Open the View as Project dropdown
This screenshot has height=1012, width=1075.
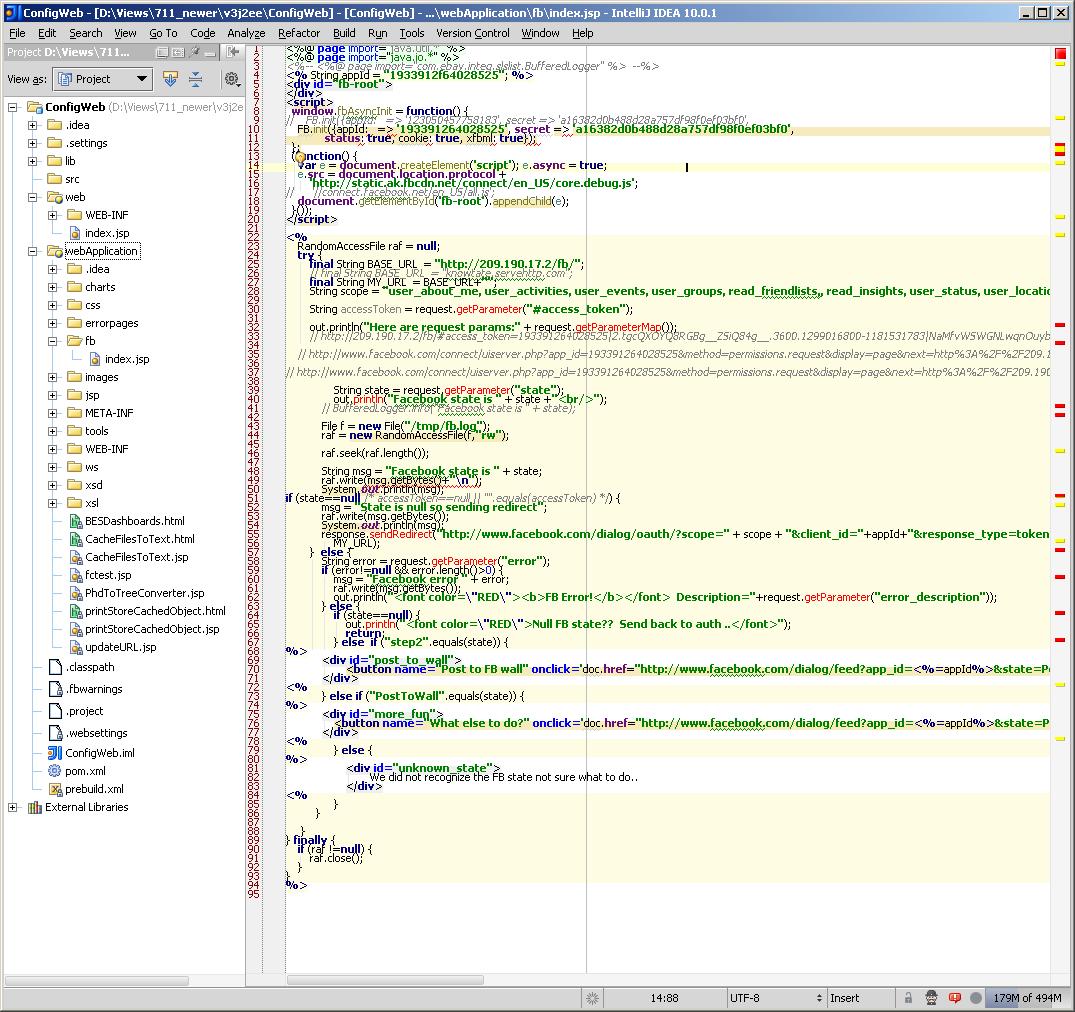click(102, 79)
